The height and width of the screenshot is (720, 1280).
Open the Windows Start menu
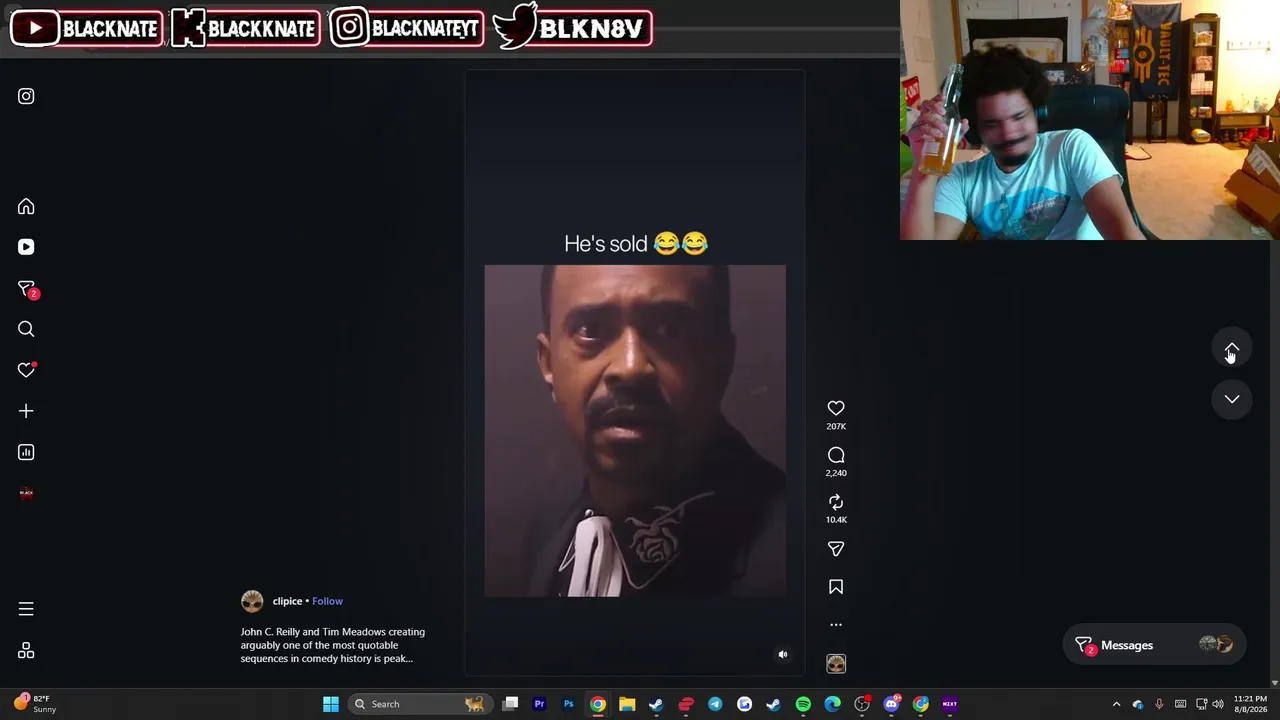[x=331, y=704]
